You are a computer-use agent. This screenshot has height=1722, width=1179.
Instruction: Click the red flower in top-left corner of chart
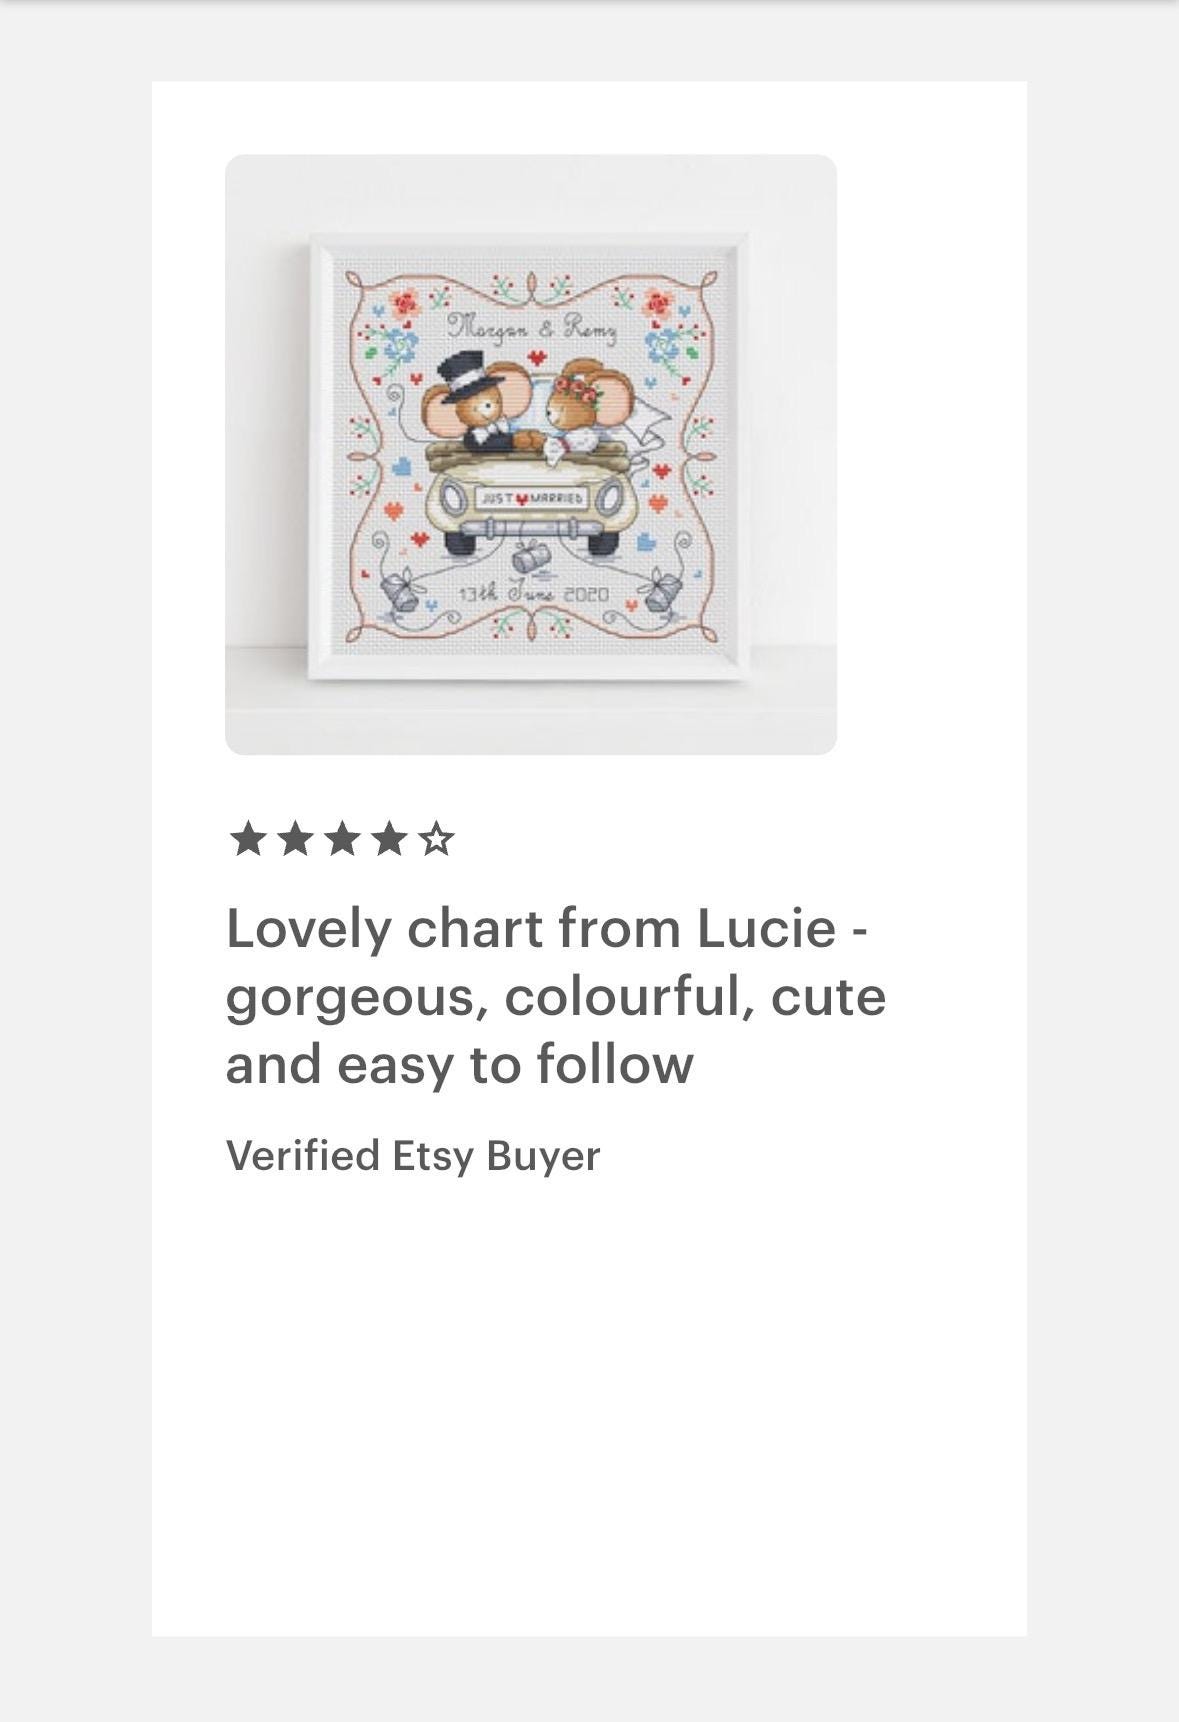405,302
